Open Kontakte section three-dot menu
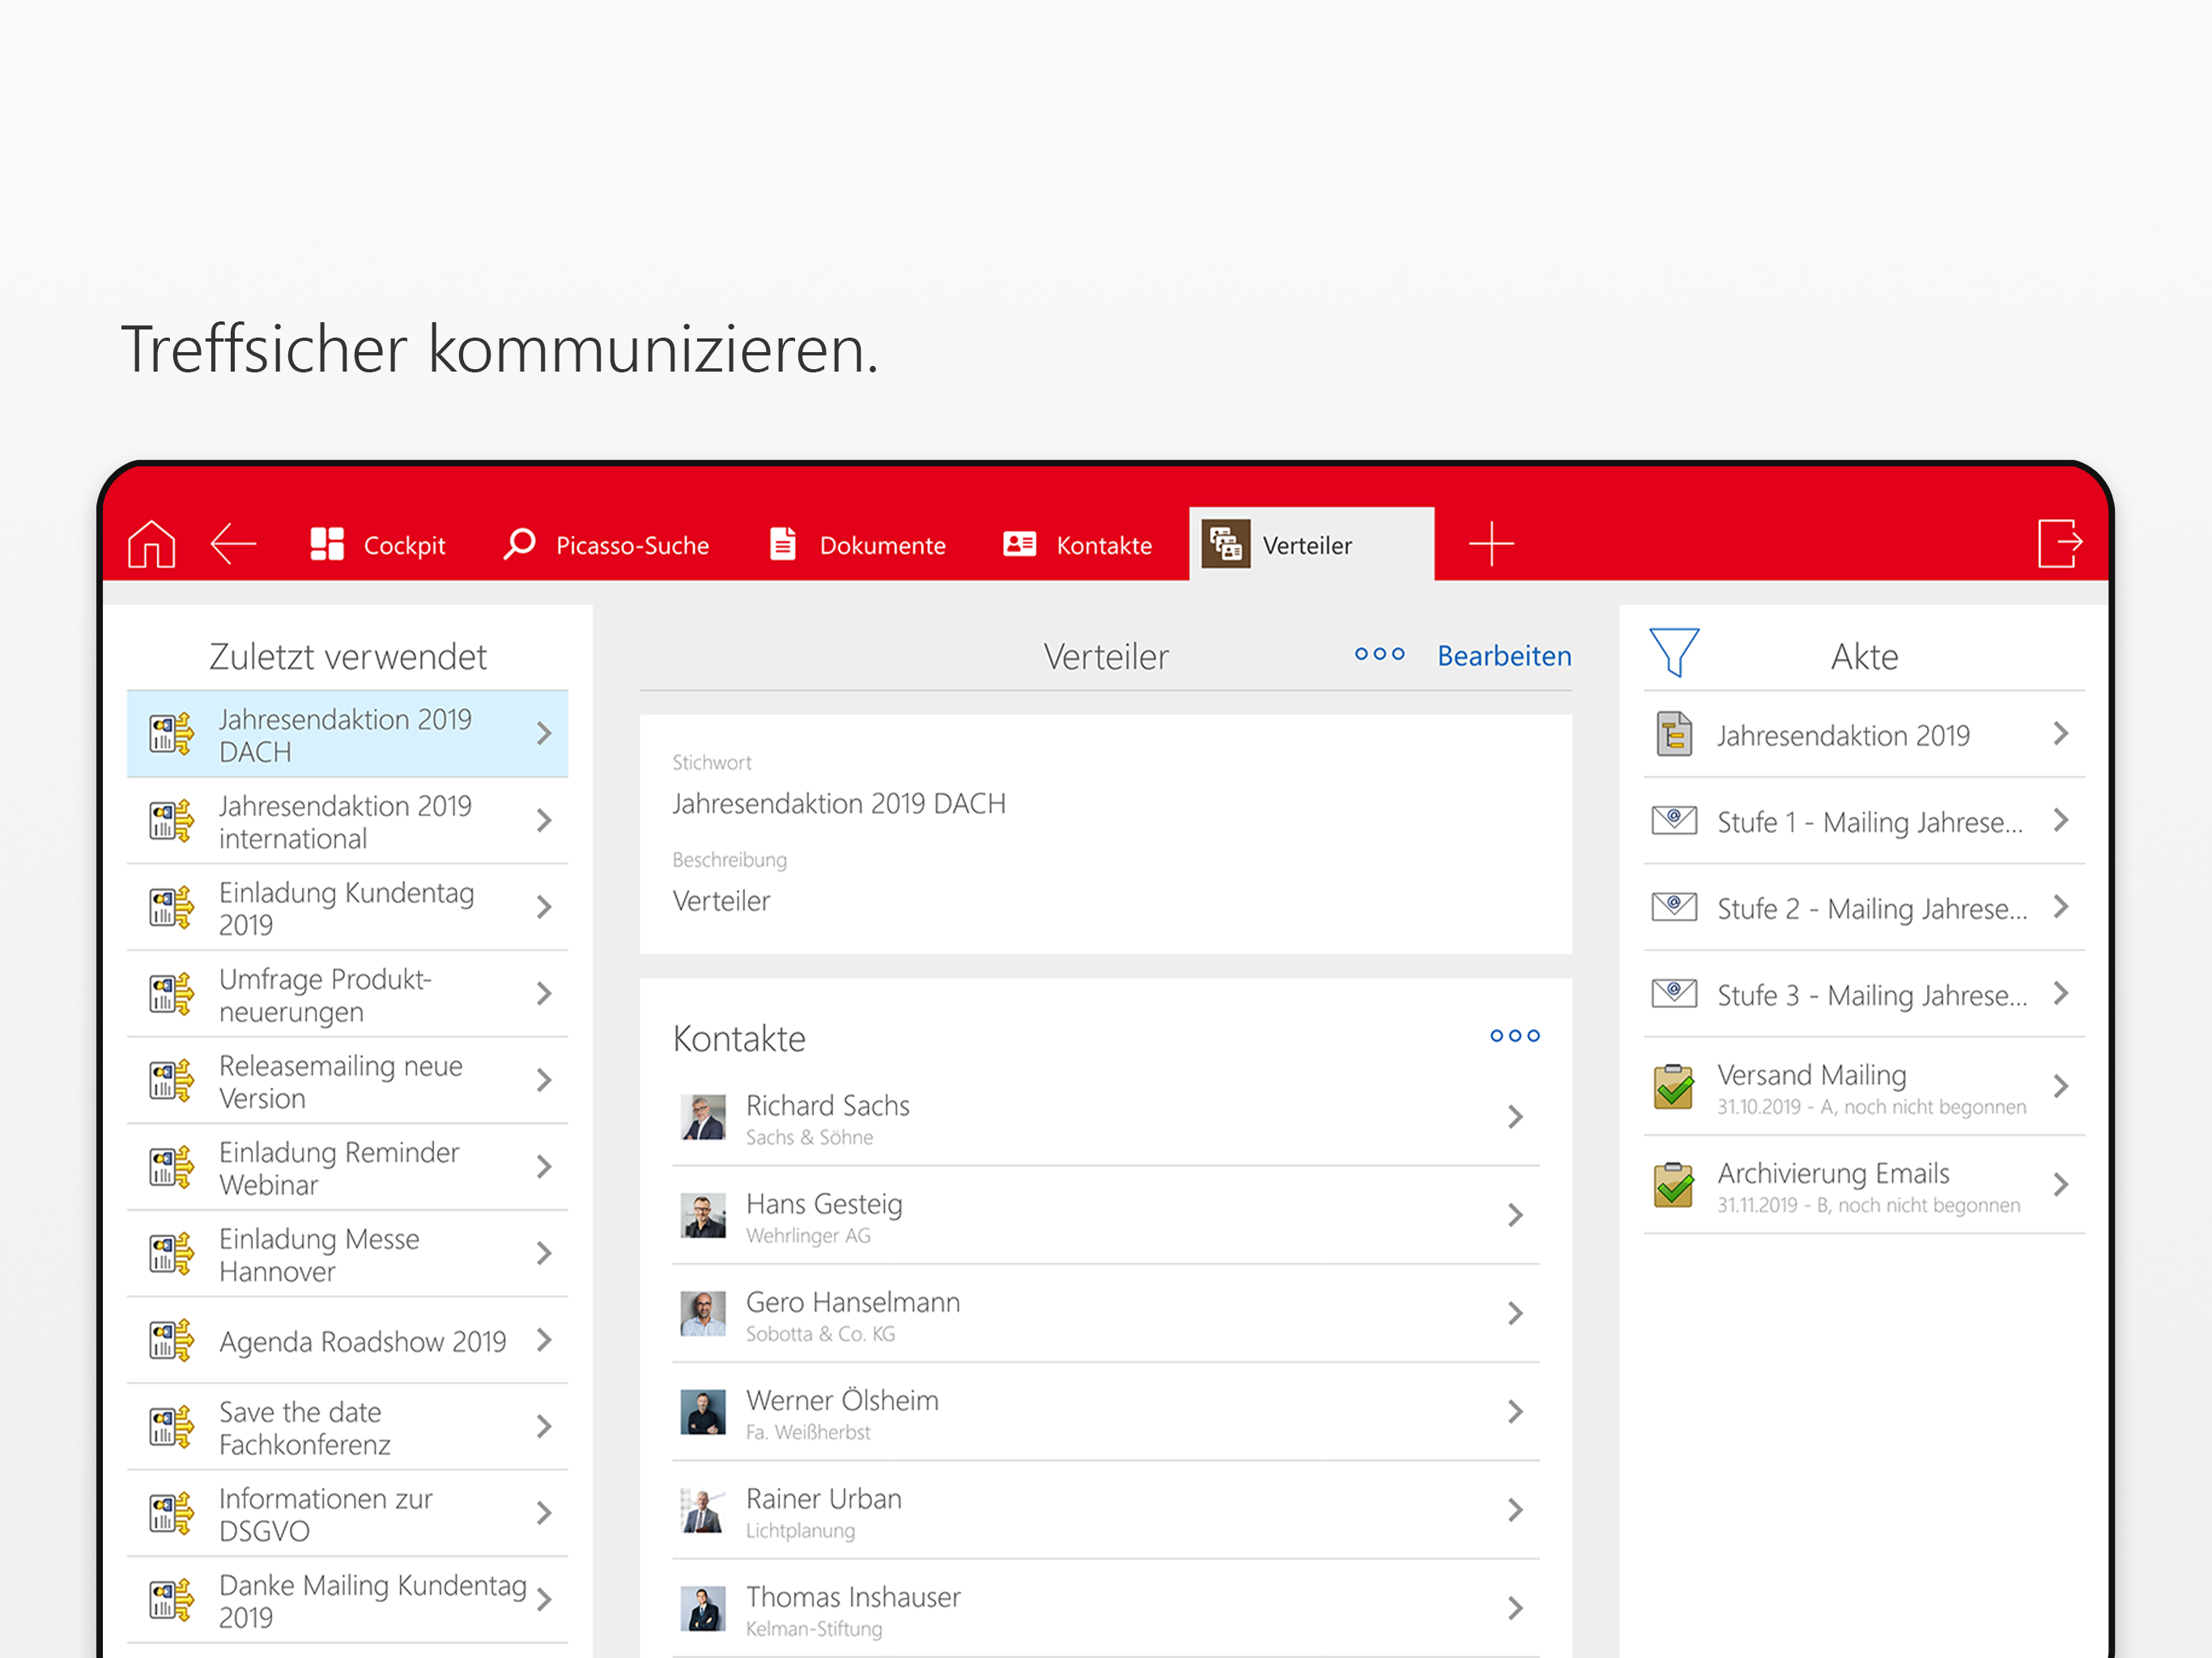 click(1514, 1036)
